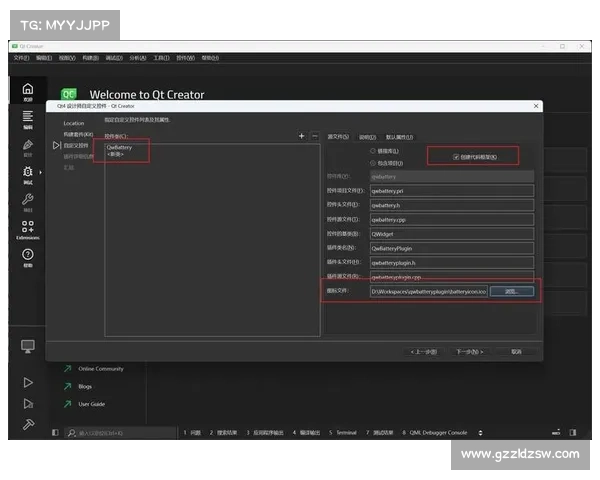600x480 pixels.
Task: Click the QwBatteryPlugin class name field
Action: pyautogui.click(x=452, y=248)
